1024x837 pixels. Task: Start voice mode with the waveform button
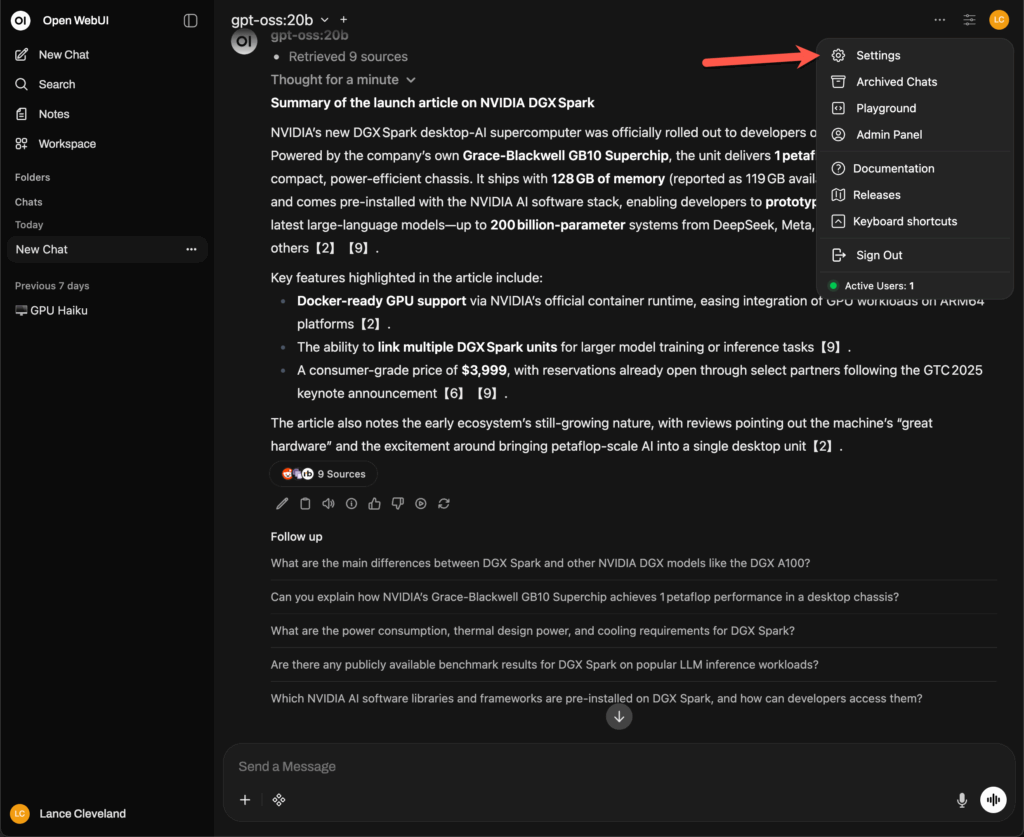point(993,800)
